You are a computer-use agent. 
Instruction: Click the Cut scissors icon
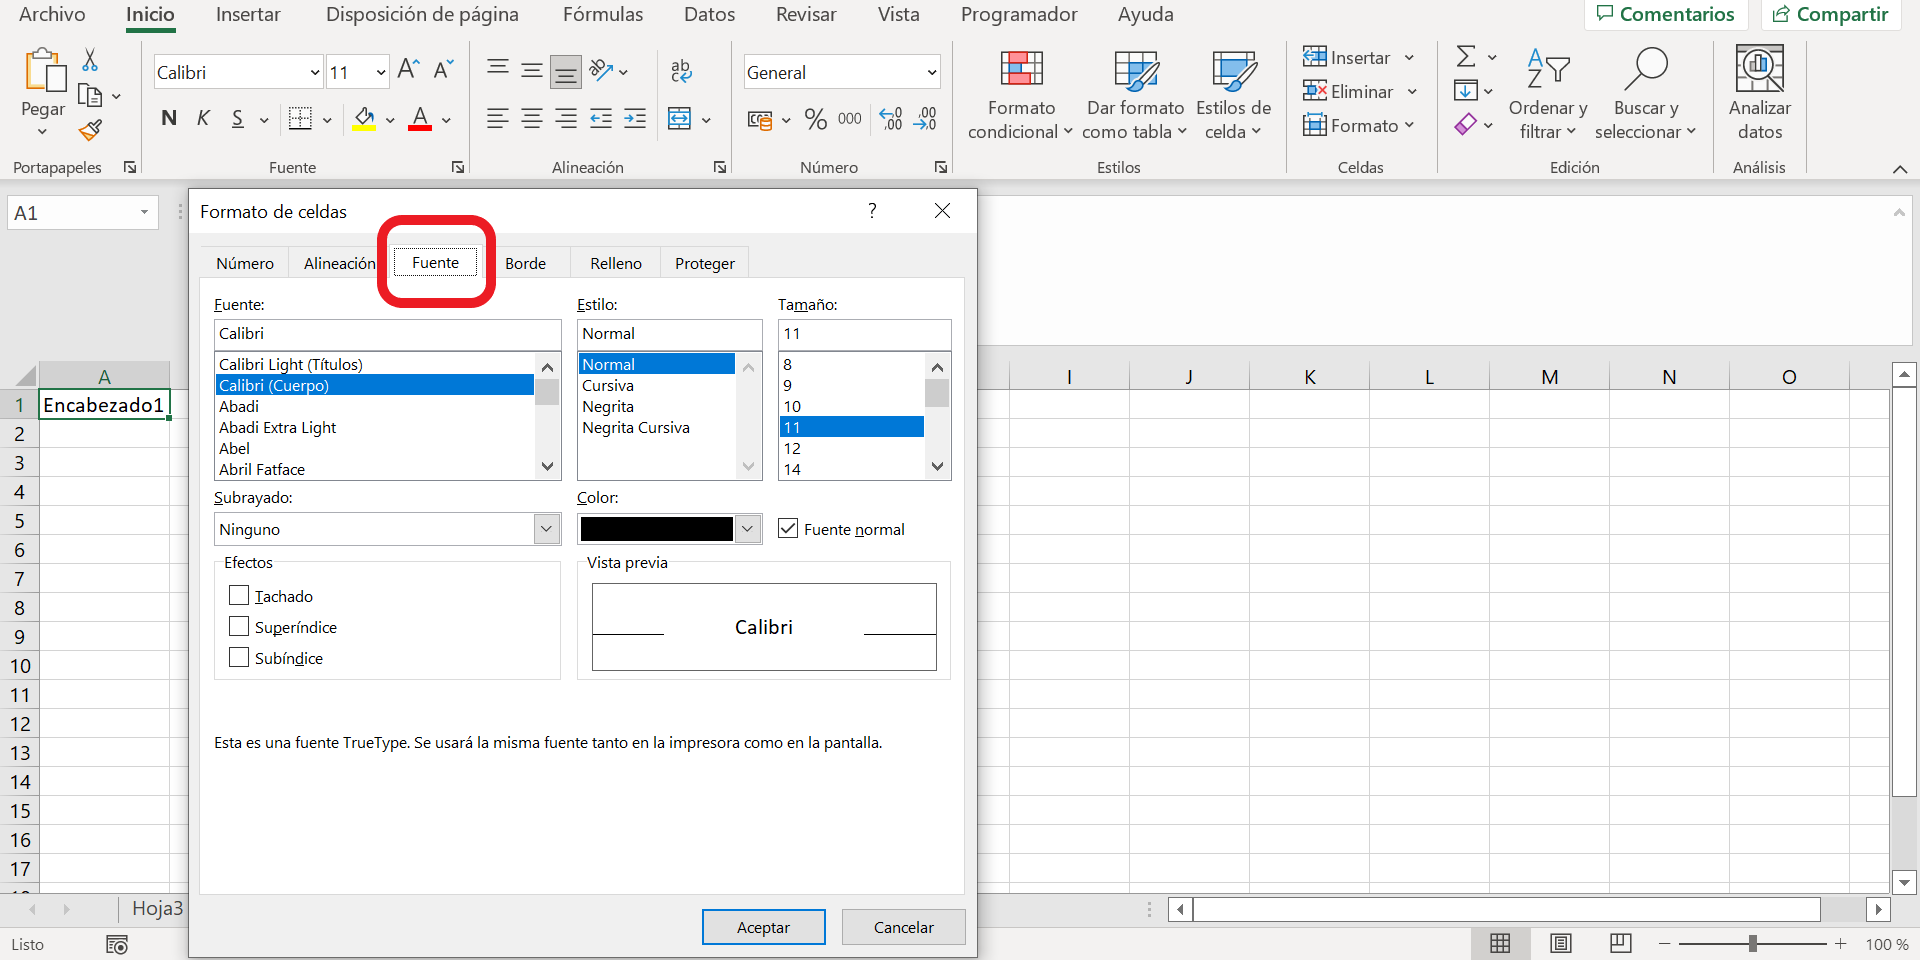90,60
